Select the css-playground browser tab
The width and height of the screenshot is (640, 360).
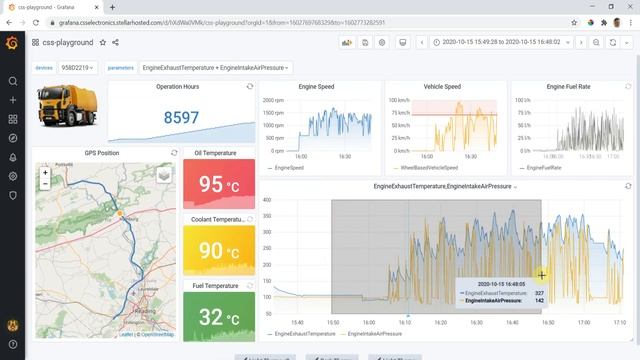coord(53,7)
